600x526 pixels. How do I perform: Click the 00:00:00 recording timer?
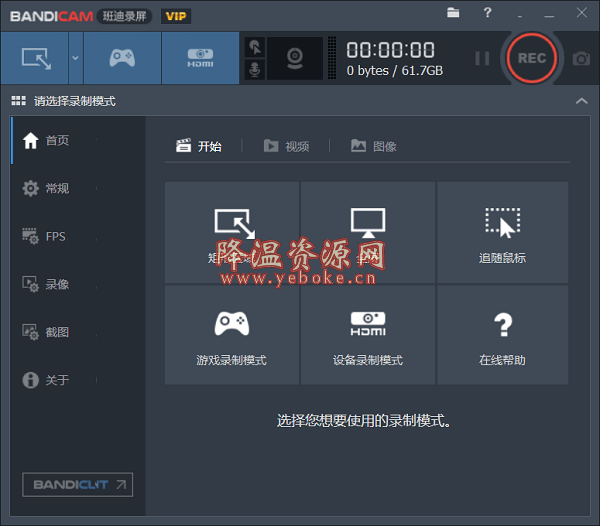pos(390,50)
